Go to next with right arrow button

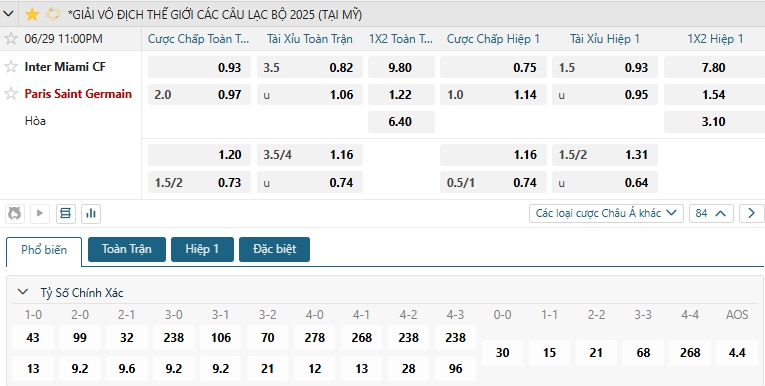point(751,213)
